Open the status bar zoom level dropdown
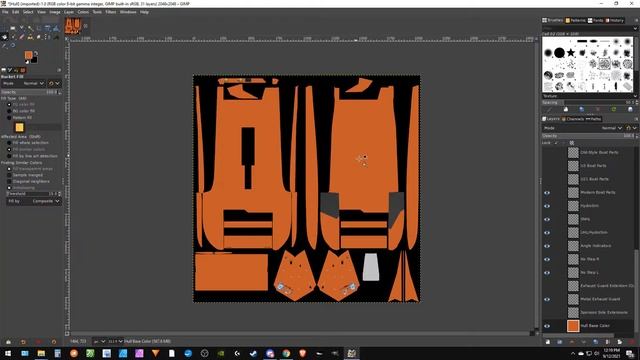Screen dimensions: 640x360 116,341
